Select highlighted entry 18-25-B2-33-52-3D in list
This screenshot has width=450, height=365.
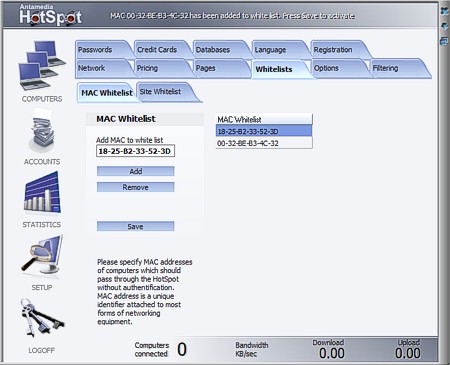coord(264,131)
